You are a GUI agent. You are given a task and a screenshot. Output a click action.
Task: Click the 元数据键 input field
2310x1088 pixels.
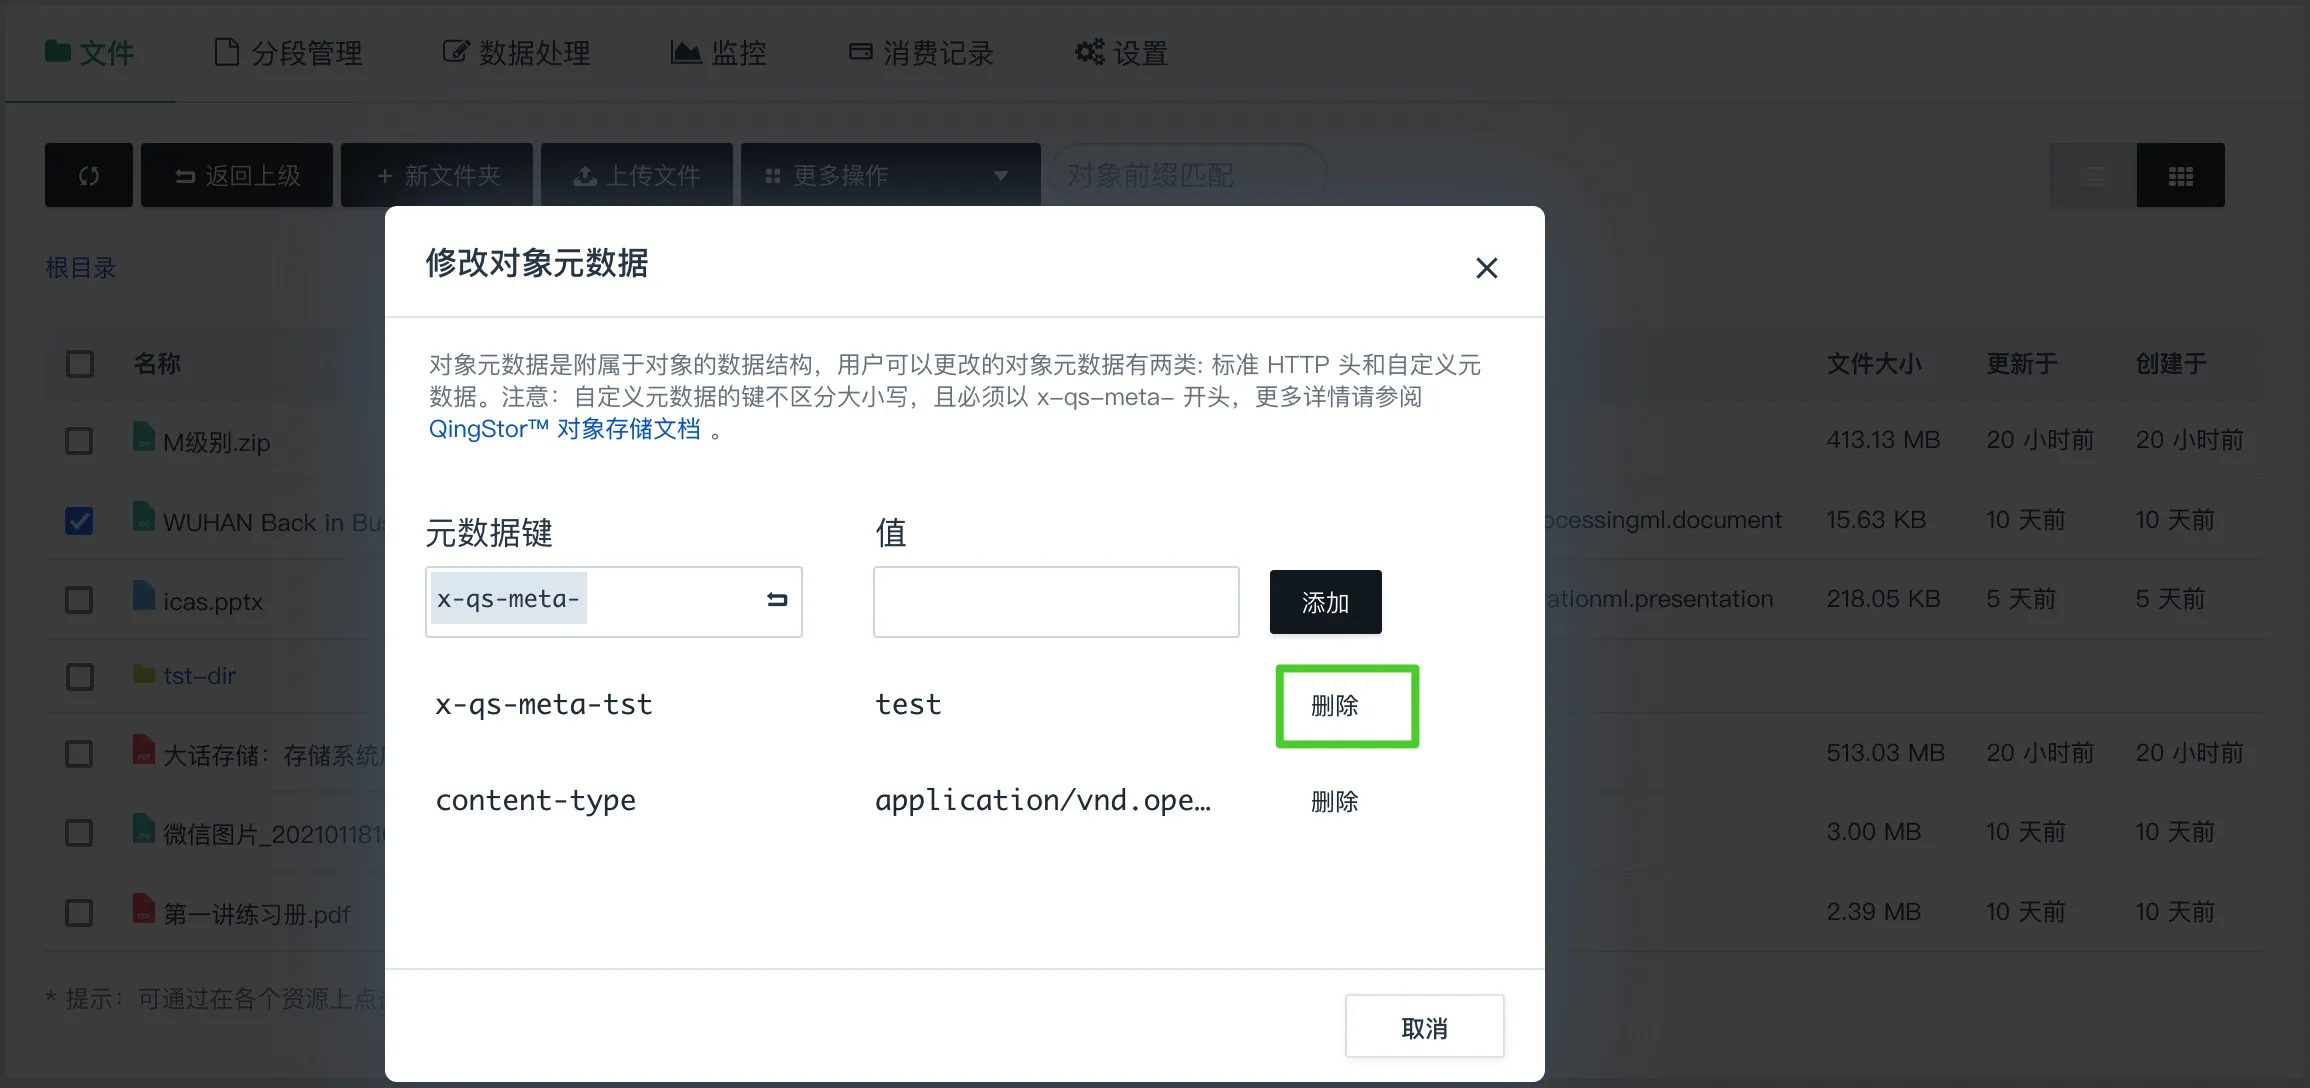tap(614, 602)
